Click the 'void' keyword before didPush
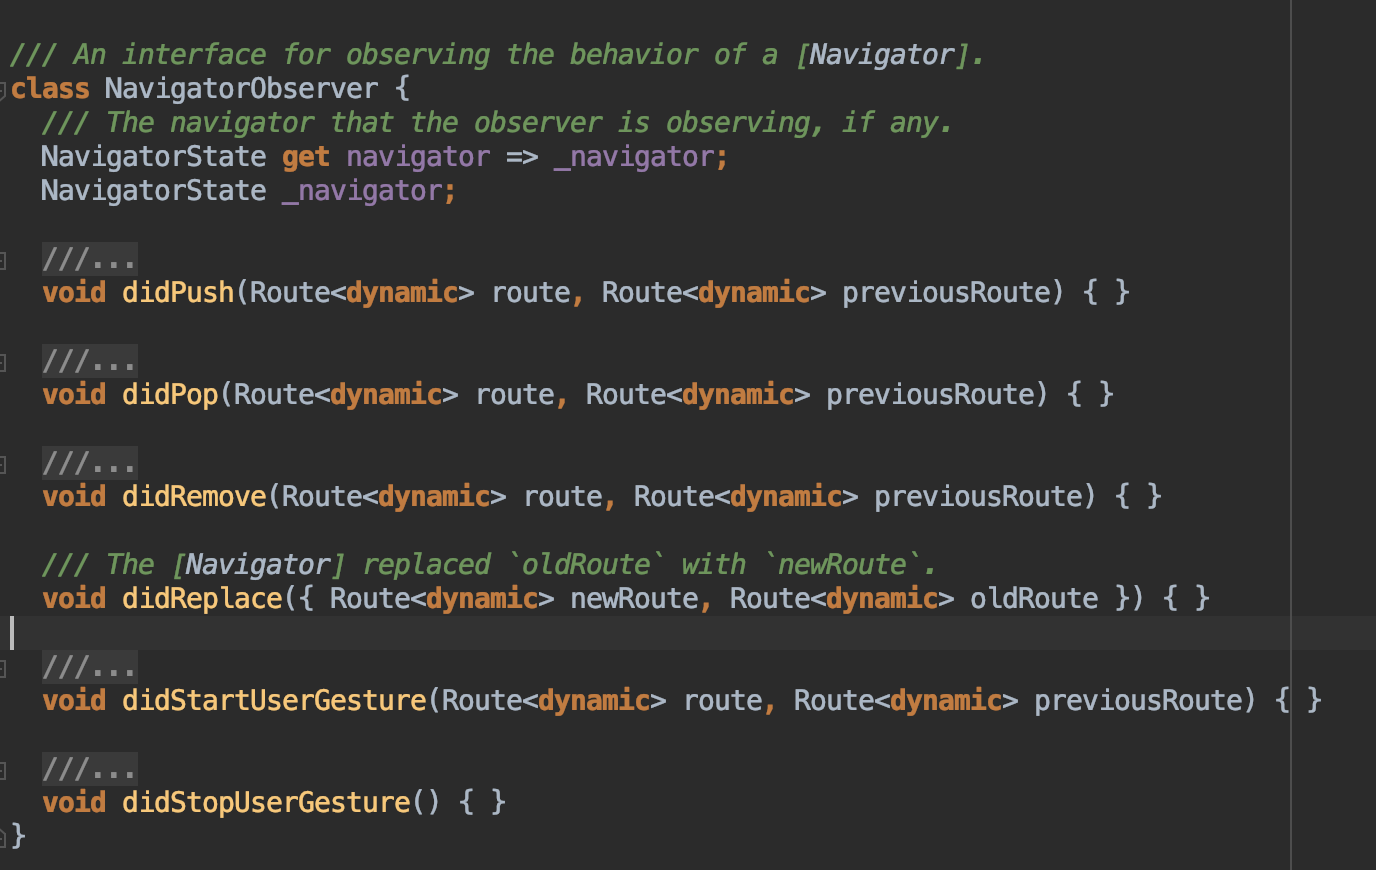Image resolution: width=1376 pixels, height=870 pixels. tap(74, 293)
